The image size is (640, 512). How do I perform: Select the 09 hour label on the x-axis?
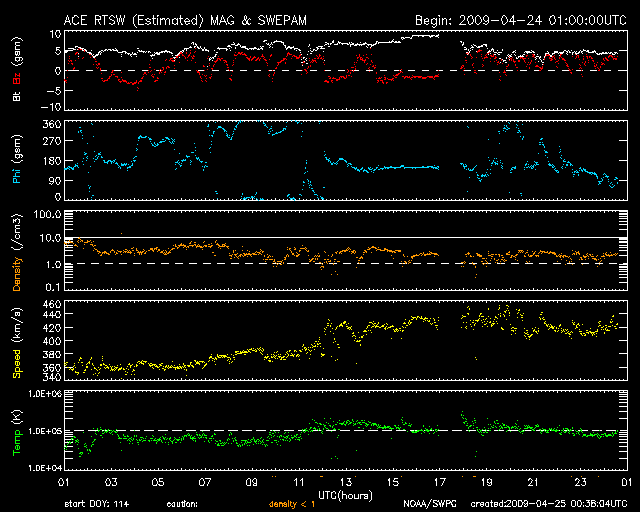tap(252, 483)
